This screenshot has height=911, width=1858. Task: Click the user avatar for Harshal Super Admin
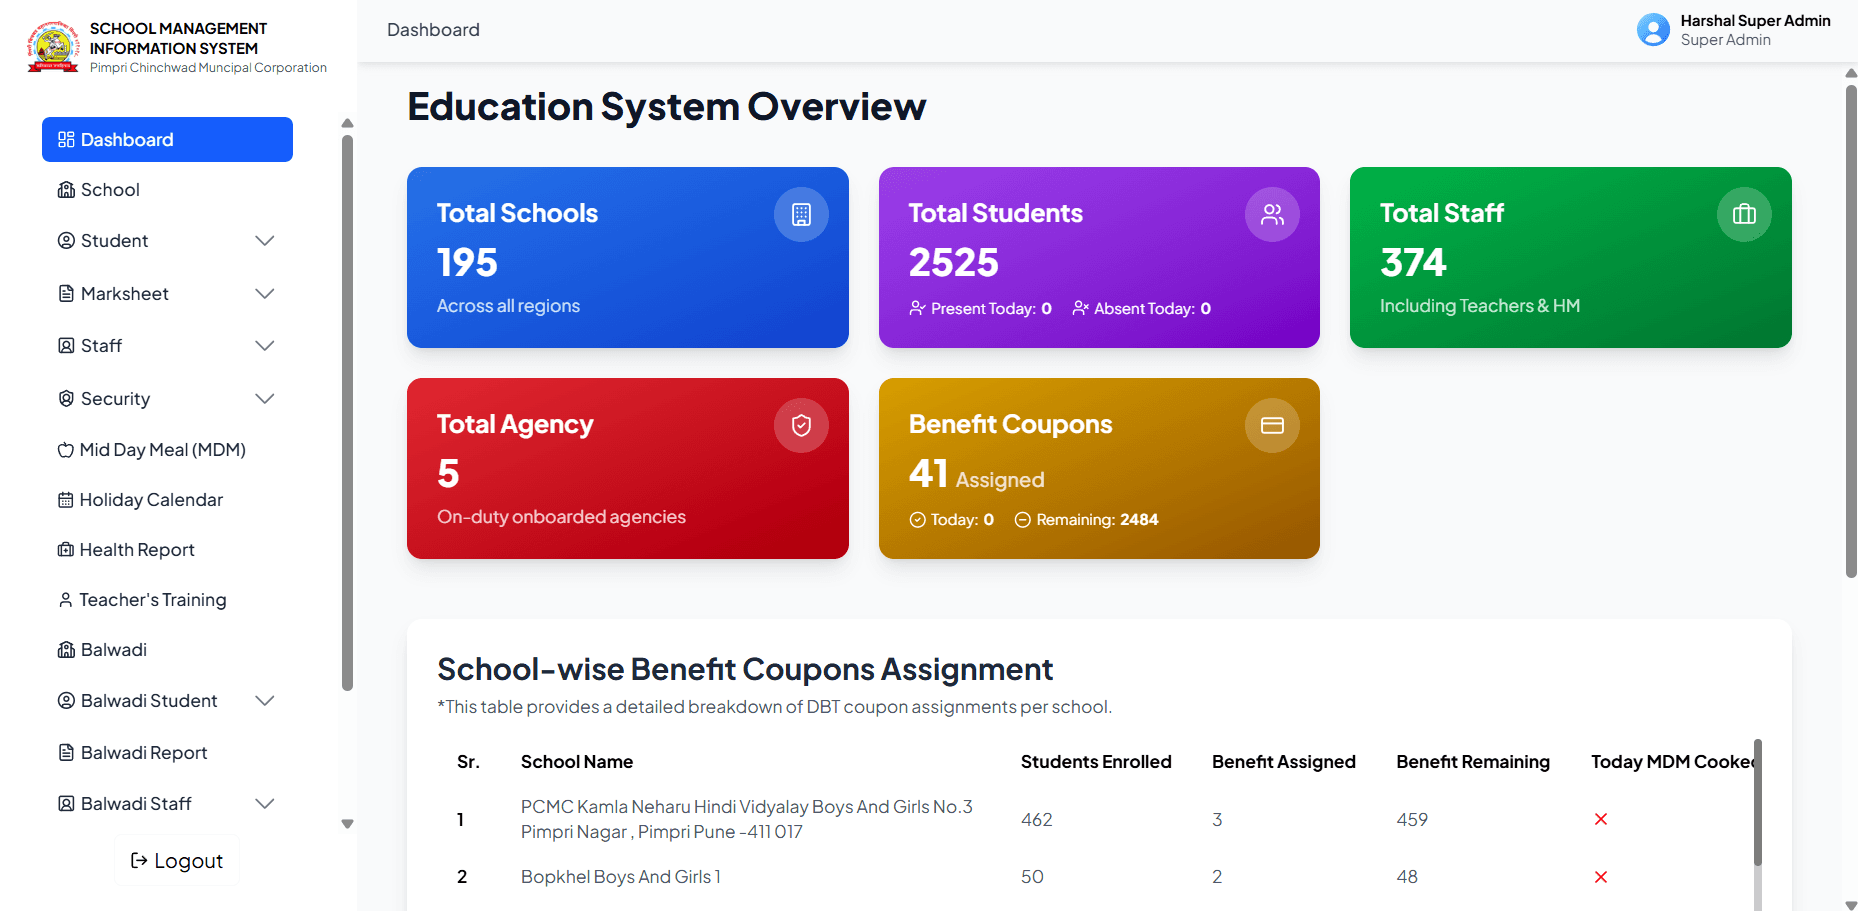coord(1652,29)
